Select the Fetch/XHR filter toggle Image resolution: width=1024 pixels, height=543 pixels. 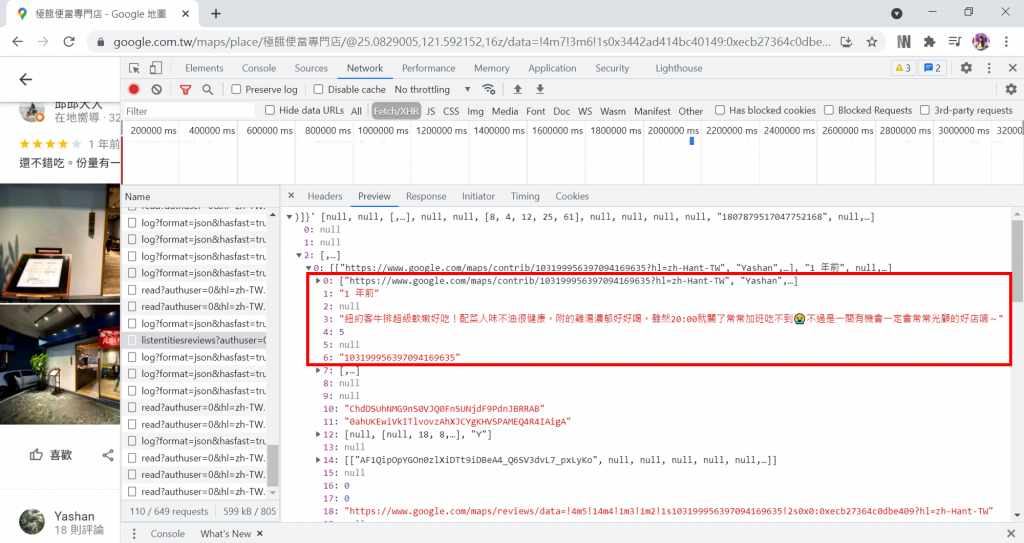point(396,111)
